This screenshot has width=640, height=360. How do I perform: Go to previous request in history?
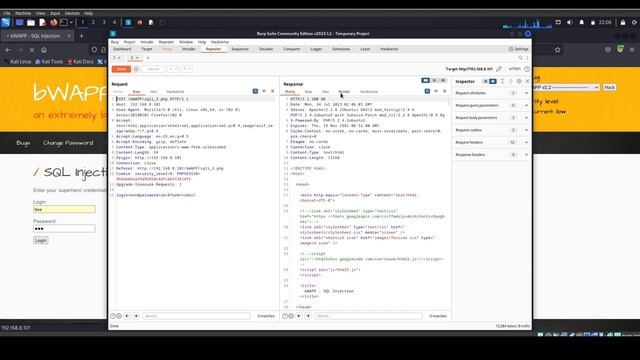pyautogui.click(x=173, y=69)
